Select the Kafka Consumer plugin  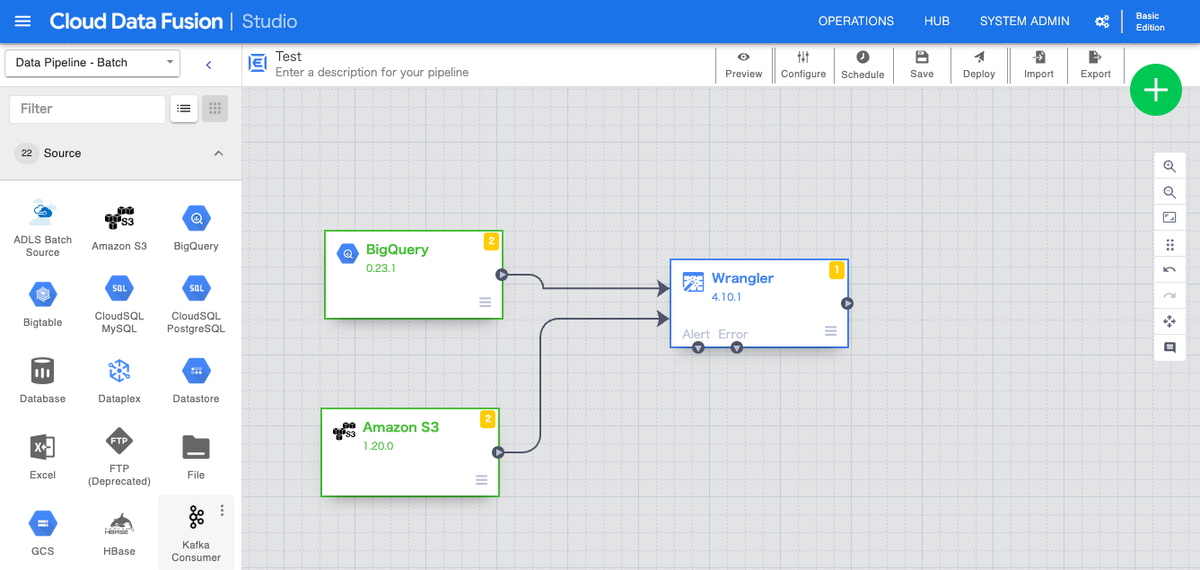coord(195,533)
